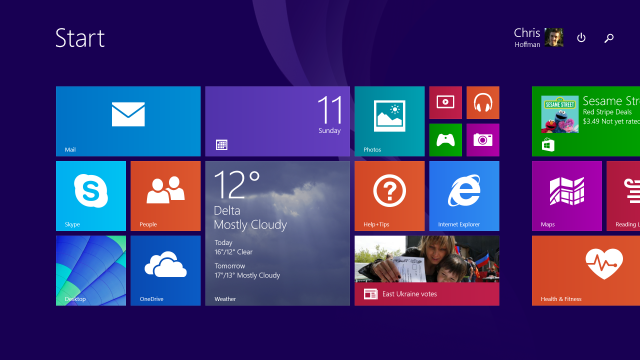Open the Weather tile for Delta
Viewport: 640px width, 360px height.
pos(278,233)
